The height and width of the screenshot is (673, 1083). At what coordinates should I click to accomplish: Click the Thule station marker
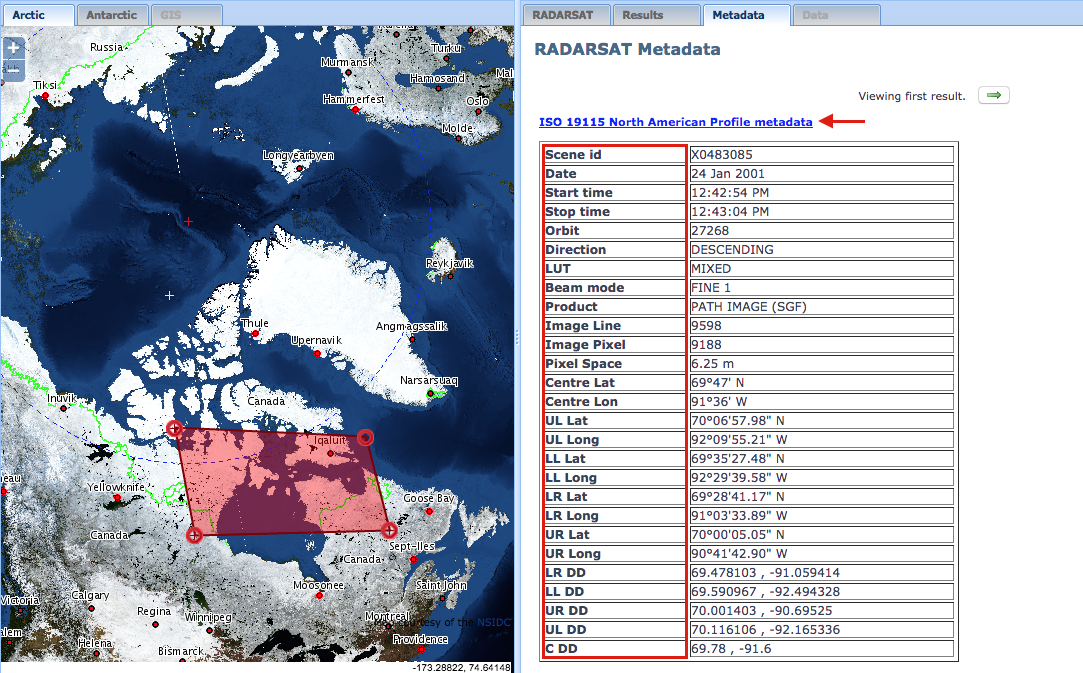click(255, 333)
